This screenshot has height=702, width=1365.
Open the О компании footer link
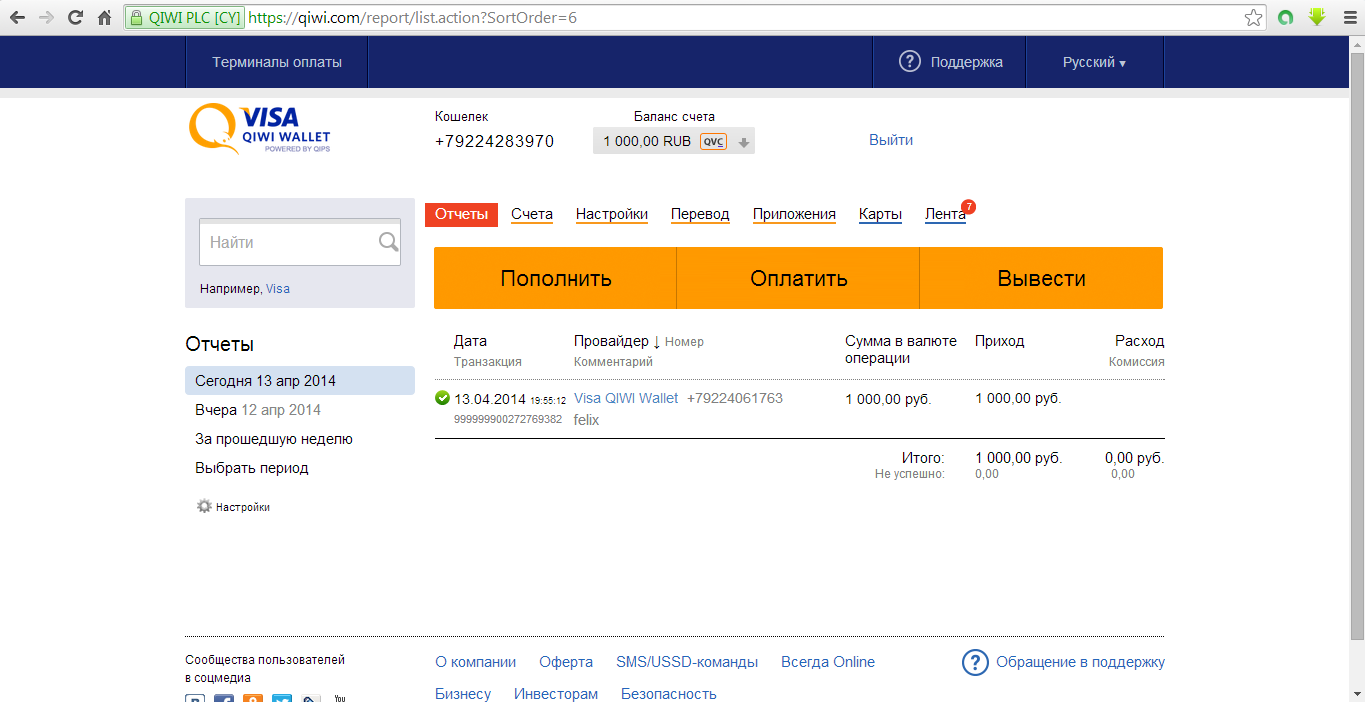tap(476, 662)
